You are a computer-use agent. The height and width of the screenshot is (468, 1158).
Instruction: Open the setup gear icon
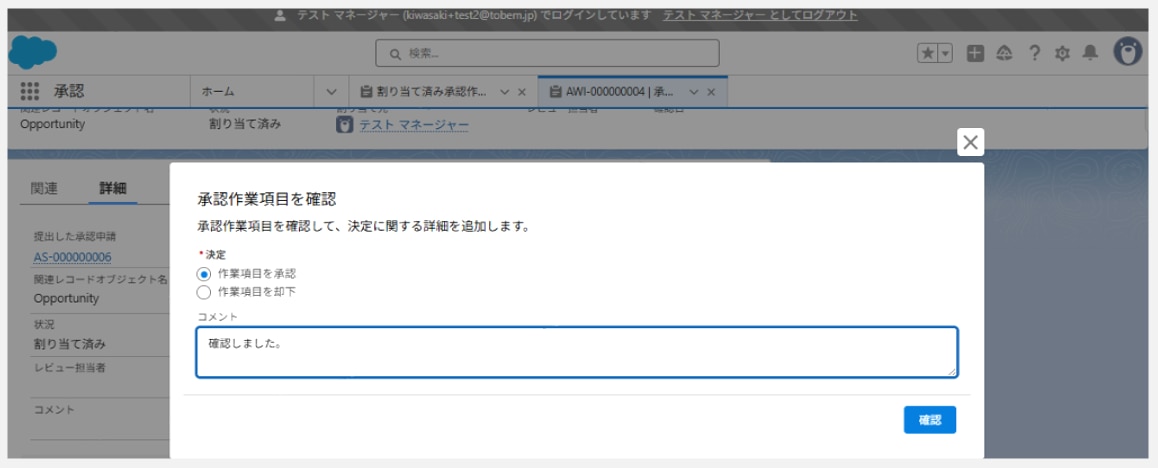tap(1062, 53)
